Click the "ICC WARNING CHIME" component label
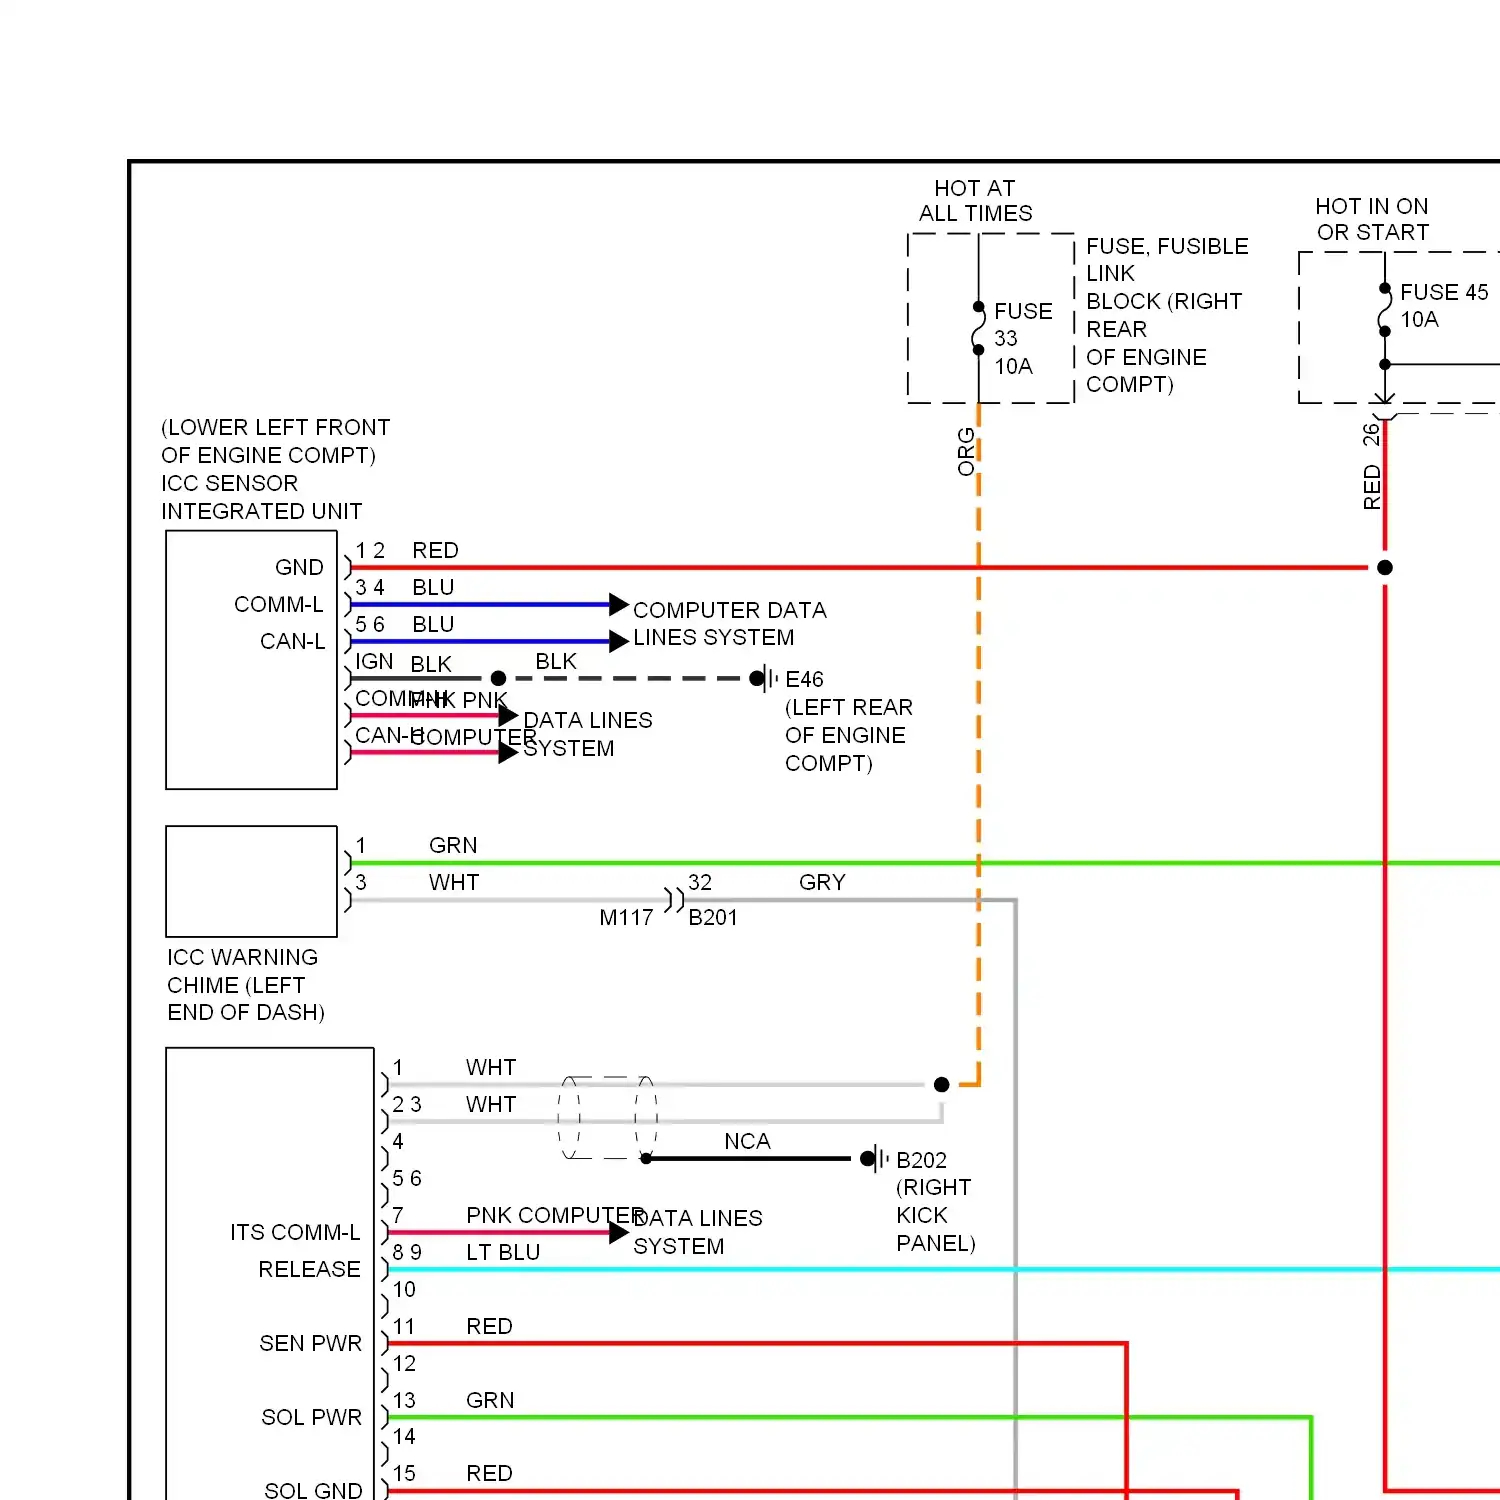The image size is (1500, 1500). pyautogui.click(x=246, y=985)
